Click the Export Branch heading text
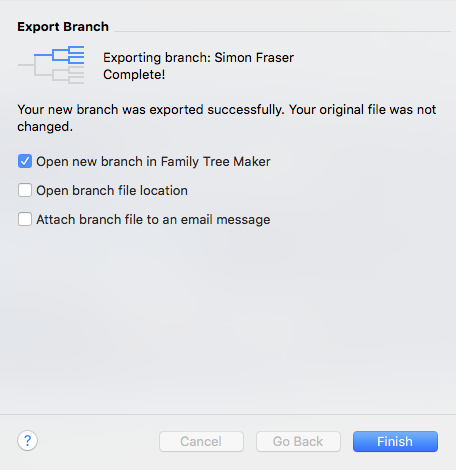The image size is (456, 470). (63, 27)
